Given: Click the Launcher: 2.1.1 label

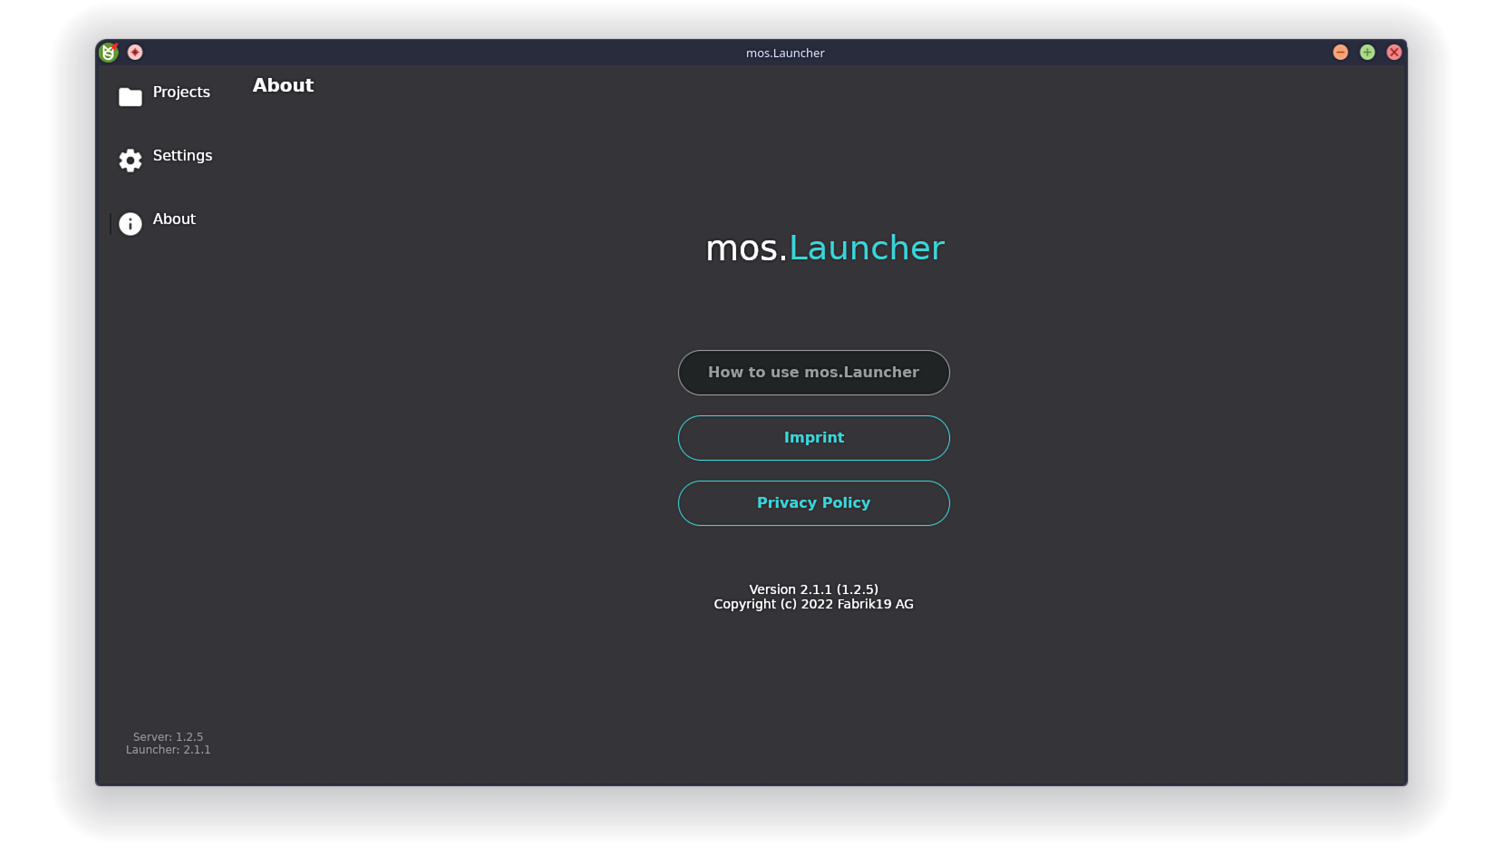Looking at the screenshot, I should [169, 749].
